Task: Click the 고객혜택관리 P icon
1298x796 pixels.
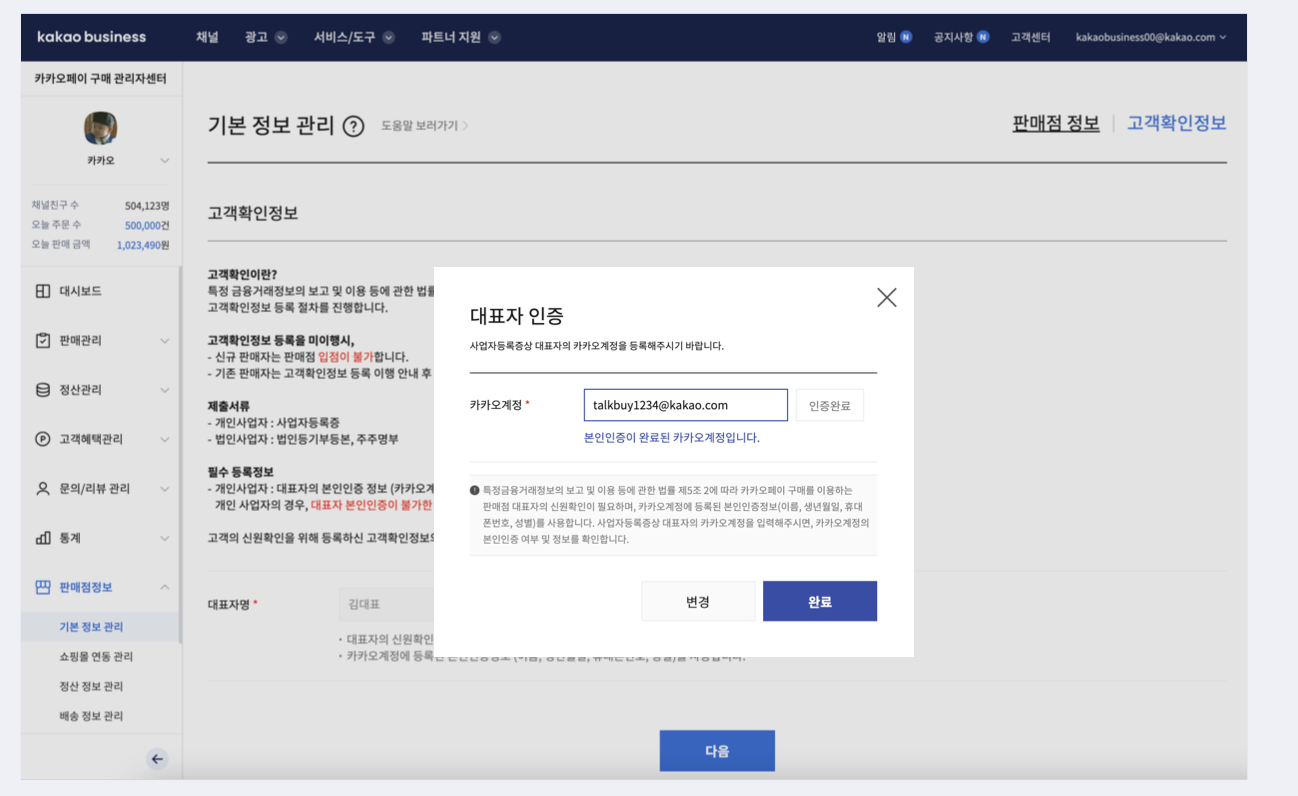Action: click(x=42, y=439)
